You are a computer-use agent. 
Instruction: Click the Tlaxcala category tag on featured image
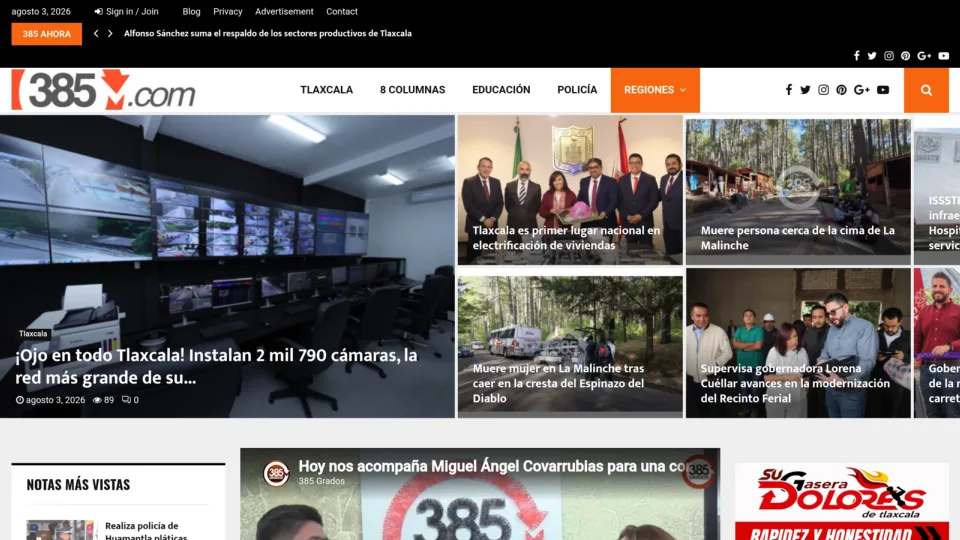33,334
